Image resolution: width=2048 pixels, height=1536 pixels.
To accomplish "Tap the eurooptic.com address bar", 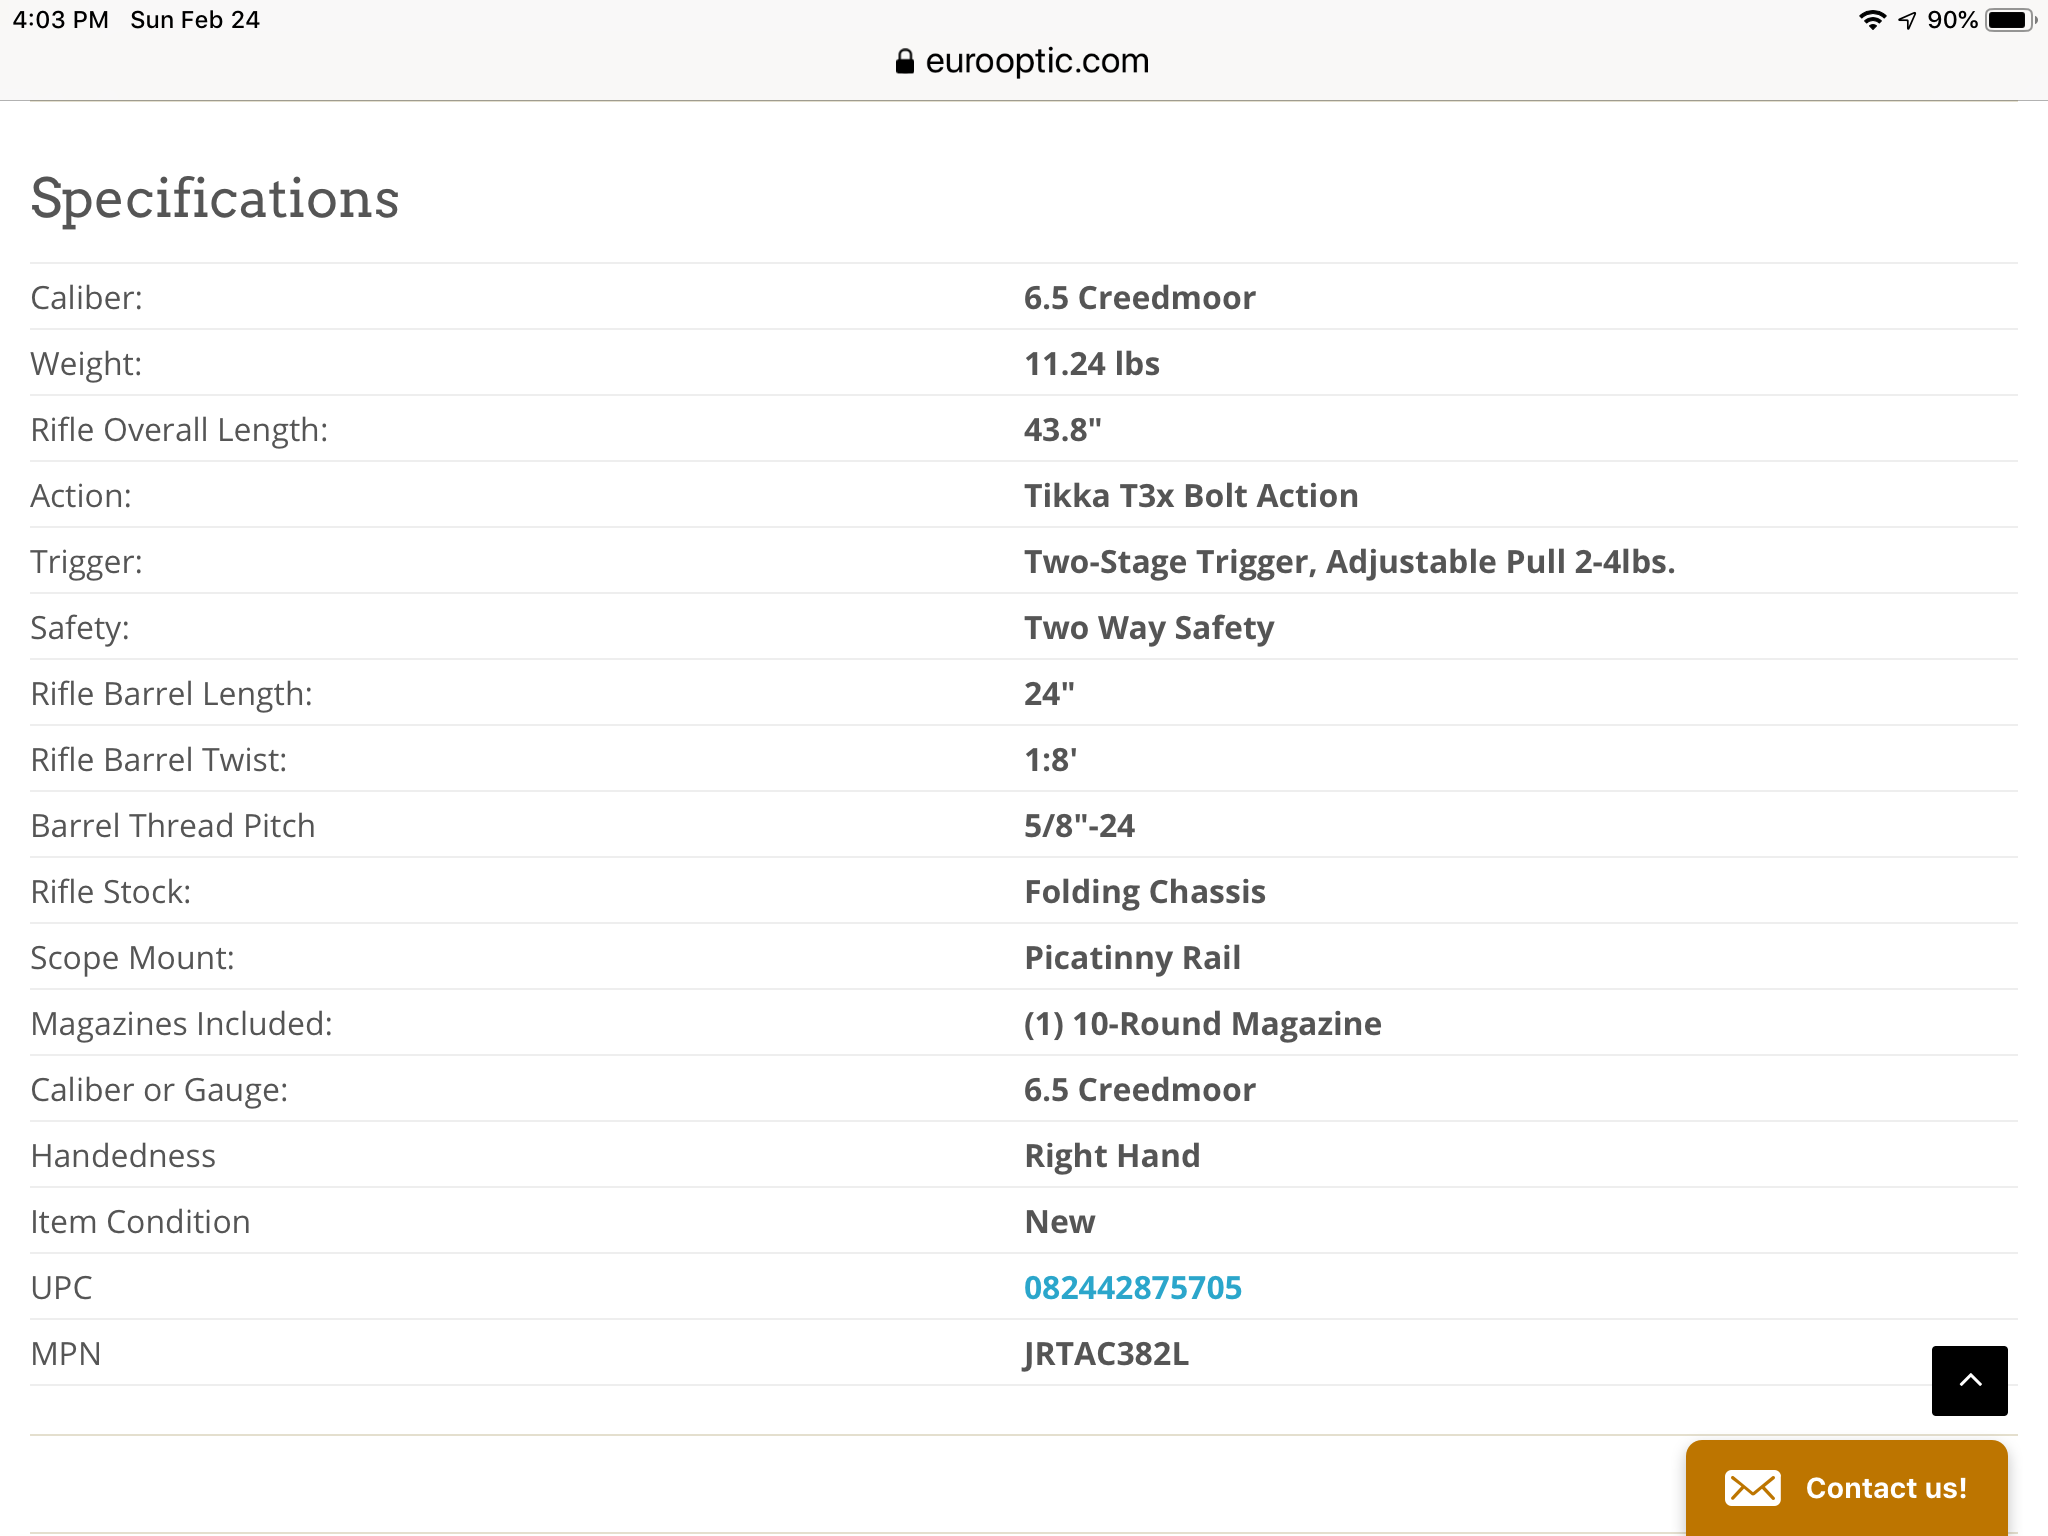I will (1022, 61).
